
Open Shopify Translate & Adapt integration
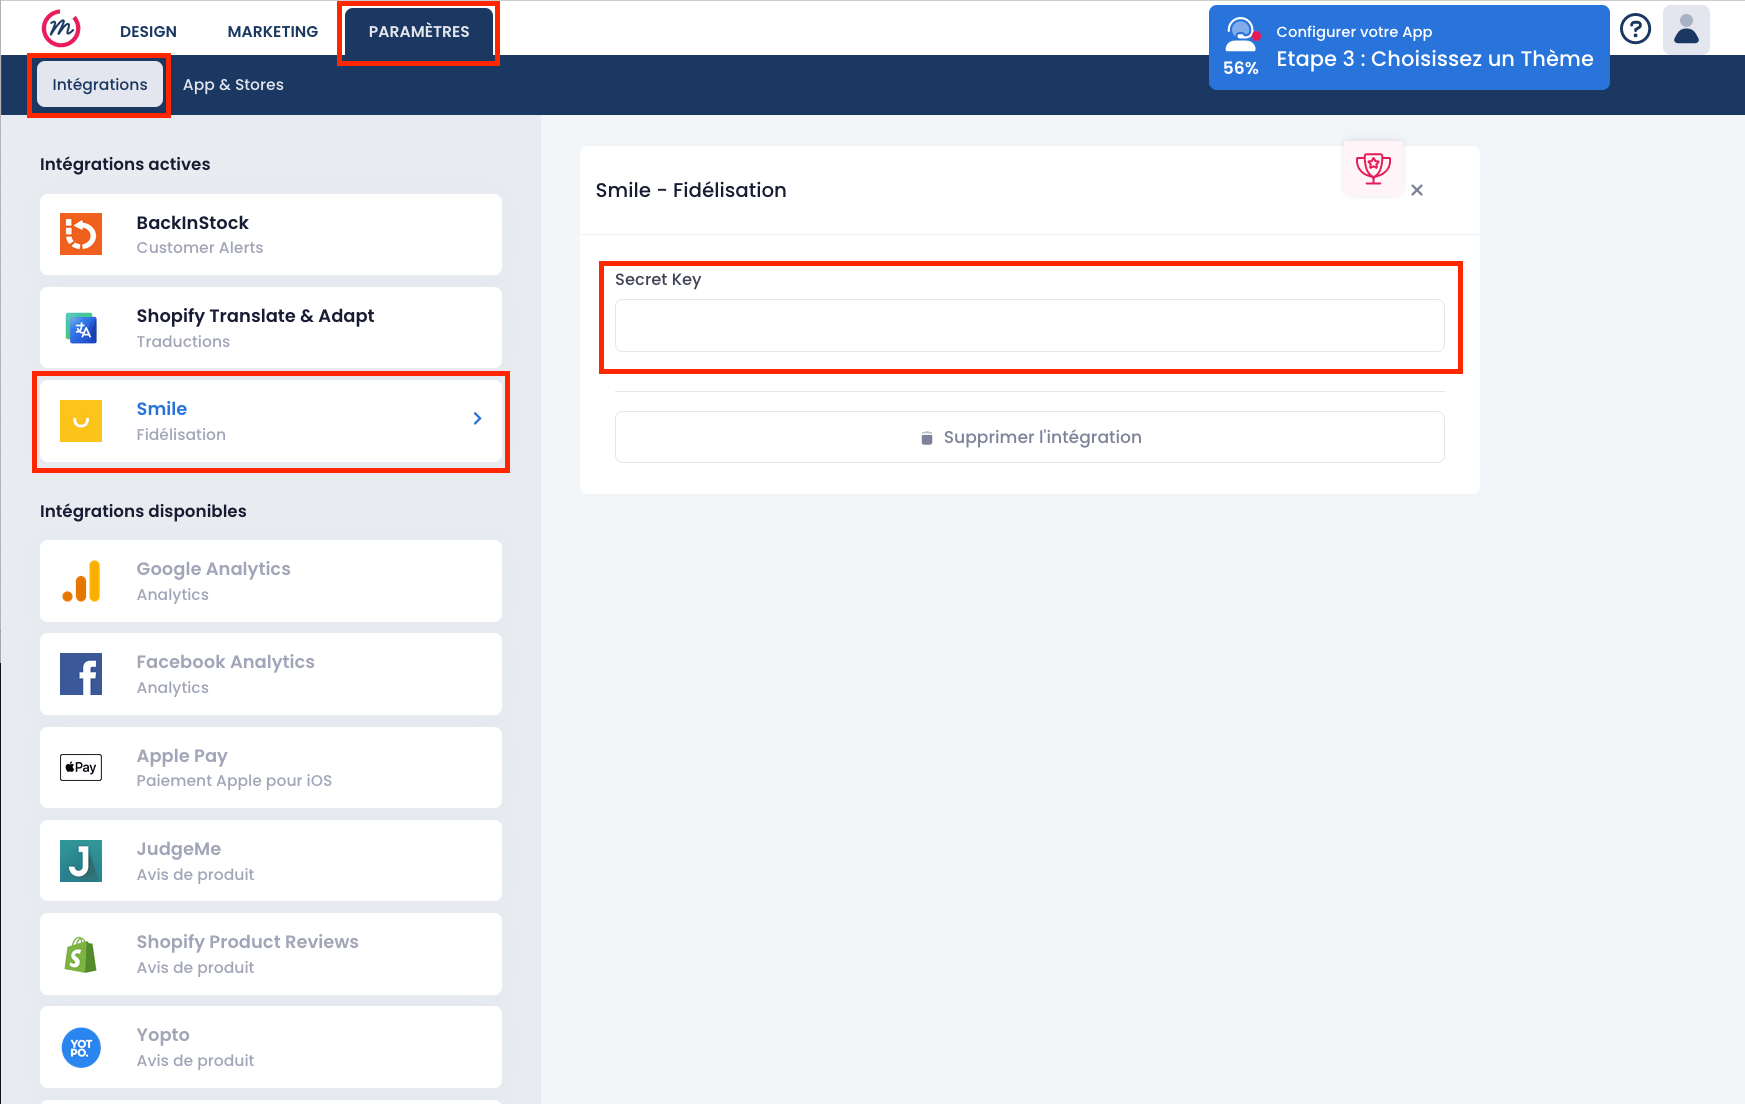click(271, 327)
